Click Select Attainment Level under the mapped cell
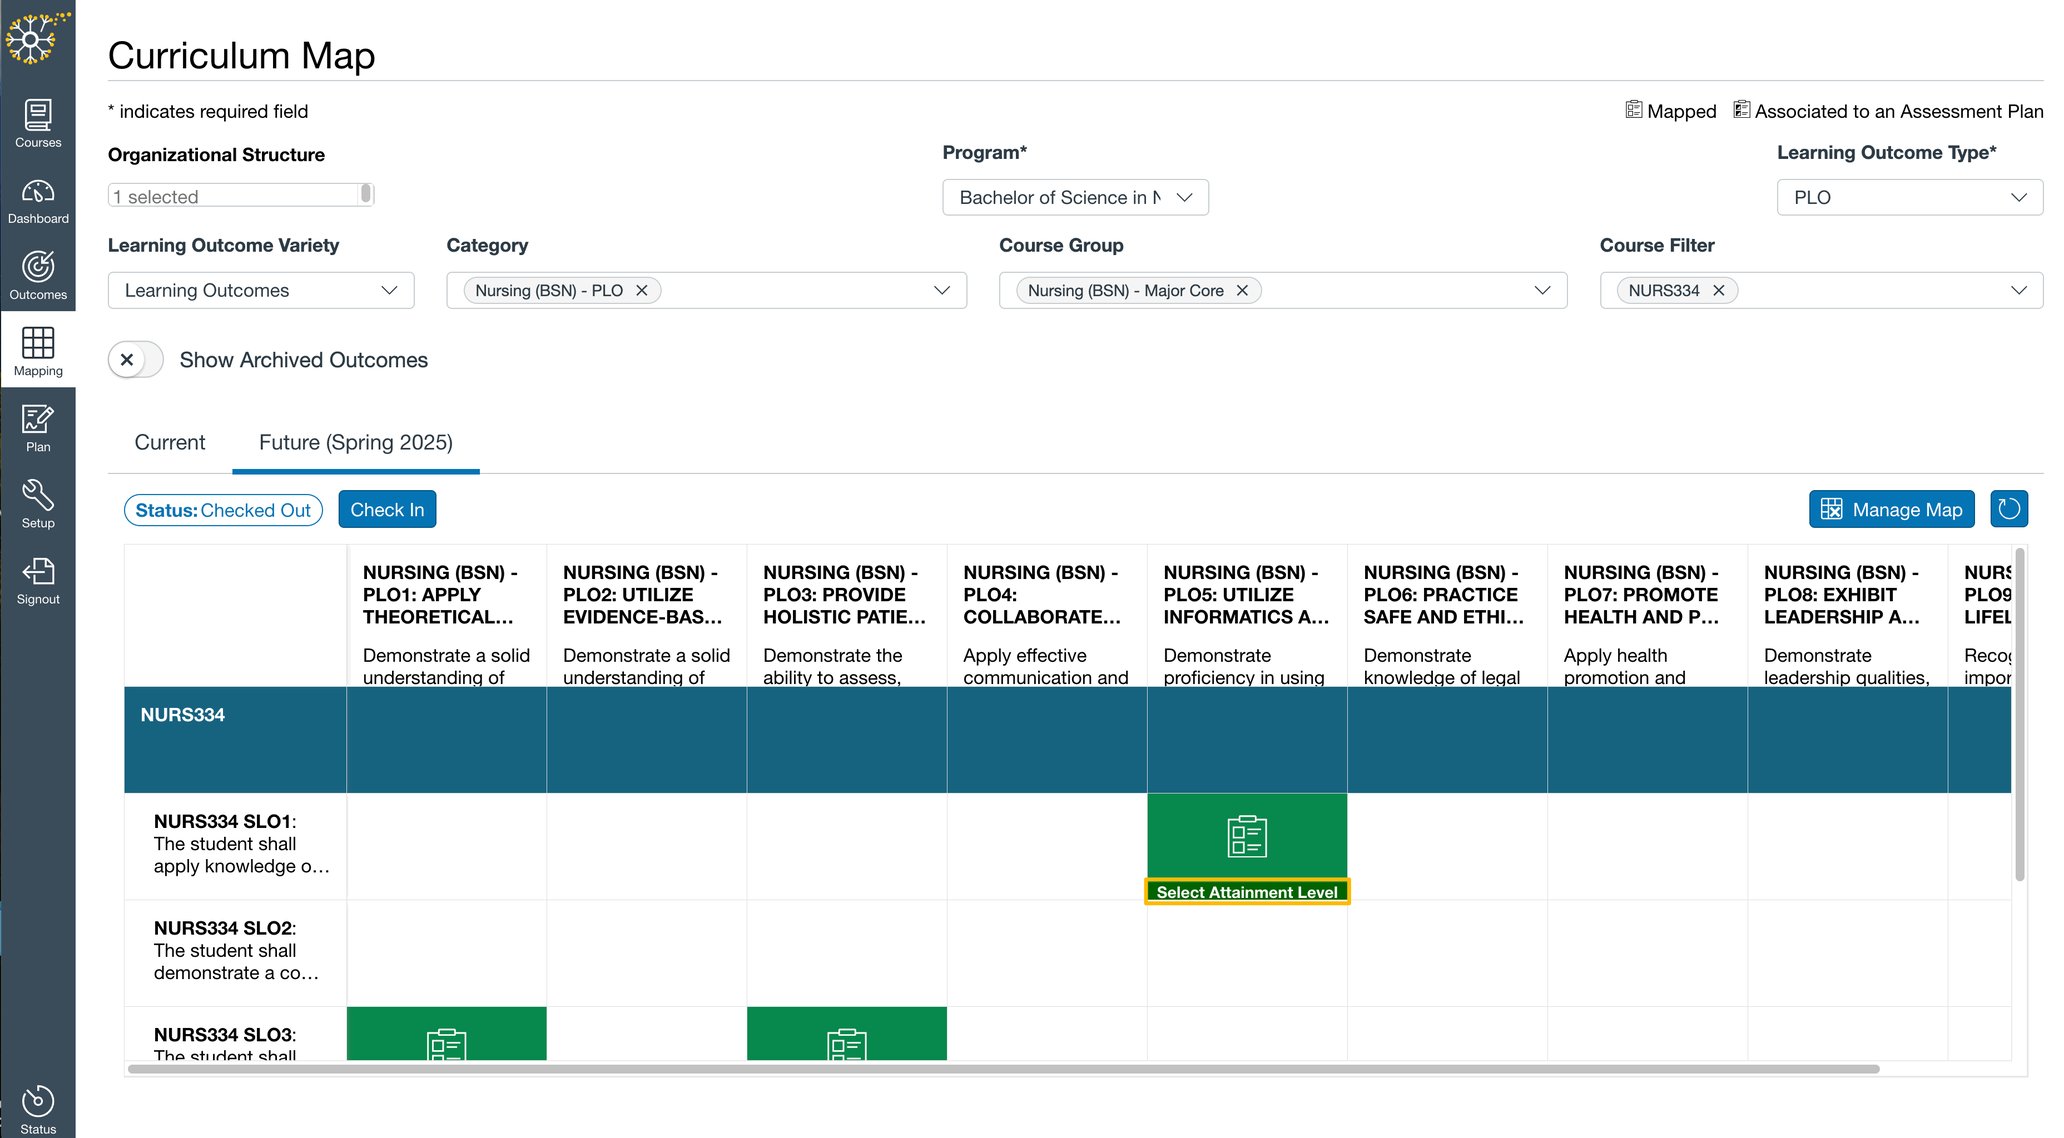 (1246, 891)
